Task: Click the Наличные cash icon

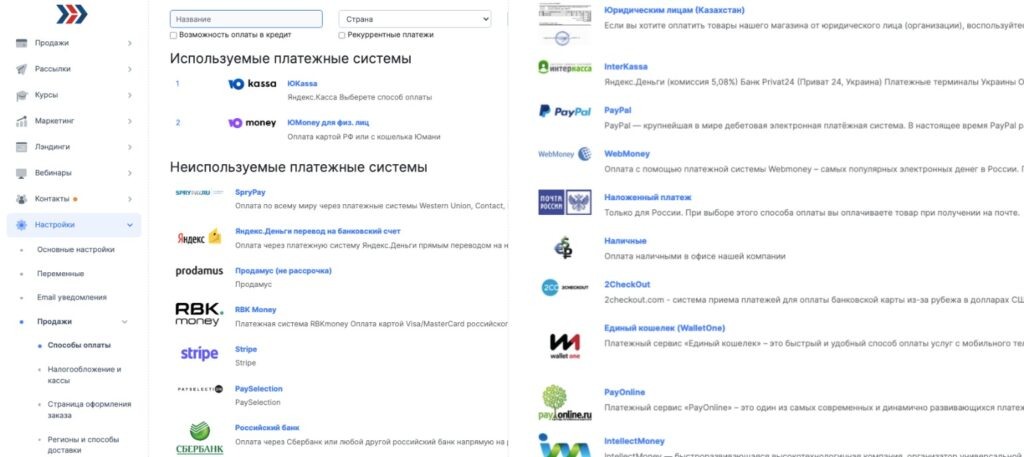Action: point(563,247)
